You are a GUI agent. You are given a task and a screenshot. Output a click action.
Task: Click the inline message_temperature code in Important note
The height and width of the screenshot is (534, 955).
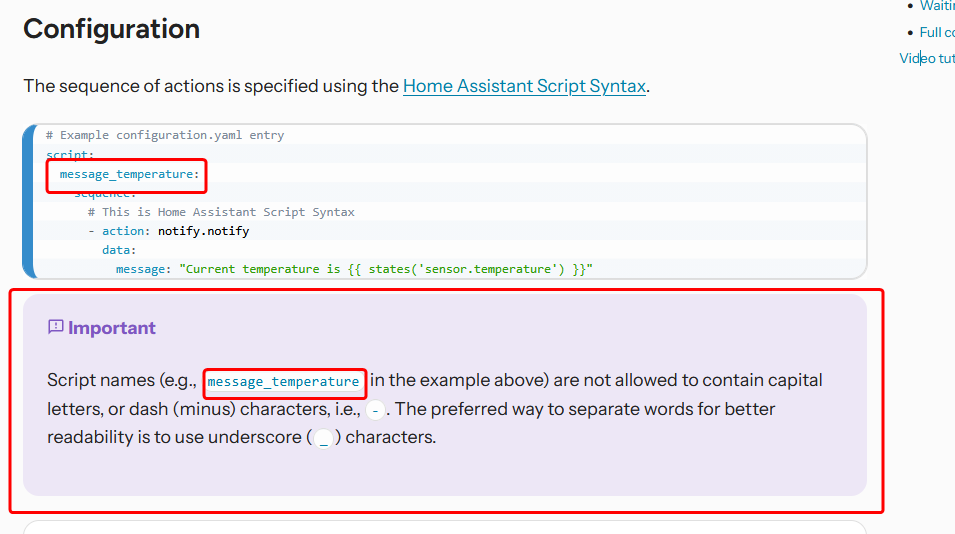[283, 381]
